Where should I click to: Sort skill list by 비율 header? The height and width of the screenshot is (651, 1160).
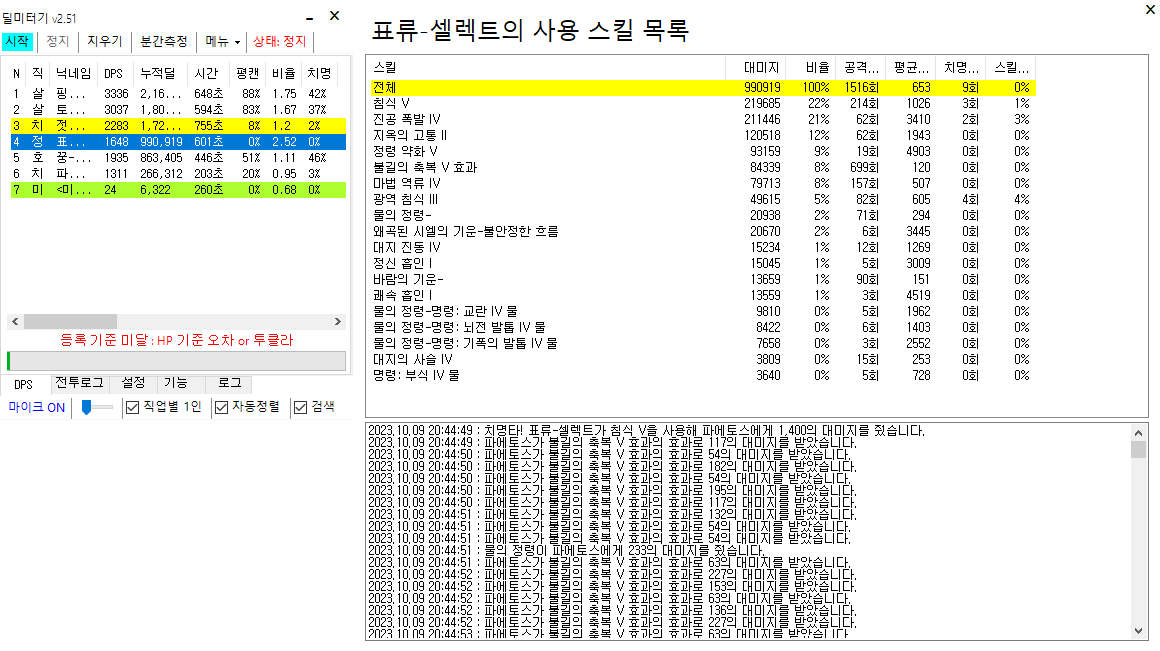pos(811,67)
